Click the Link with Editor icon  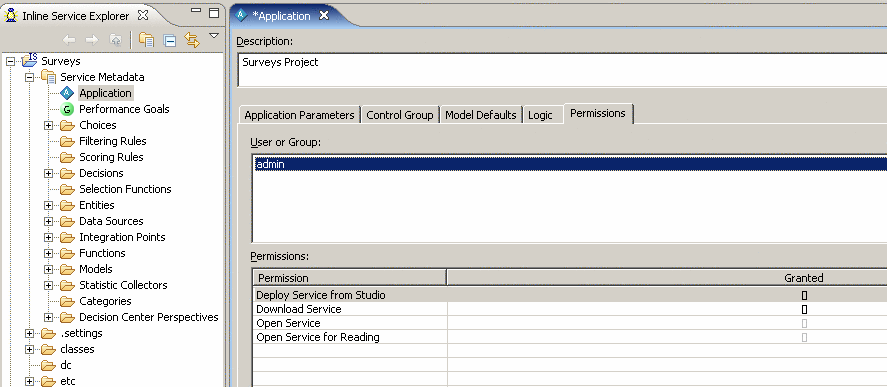point(192,40)
